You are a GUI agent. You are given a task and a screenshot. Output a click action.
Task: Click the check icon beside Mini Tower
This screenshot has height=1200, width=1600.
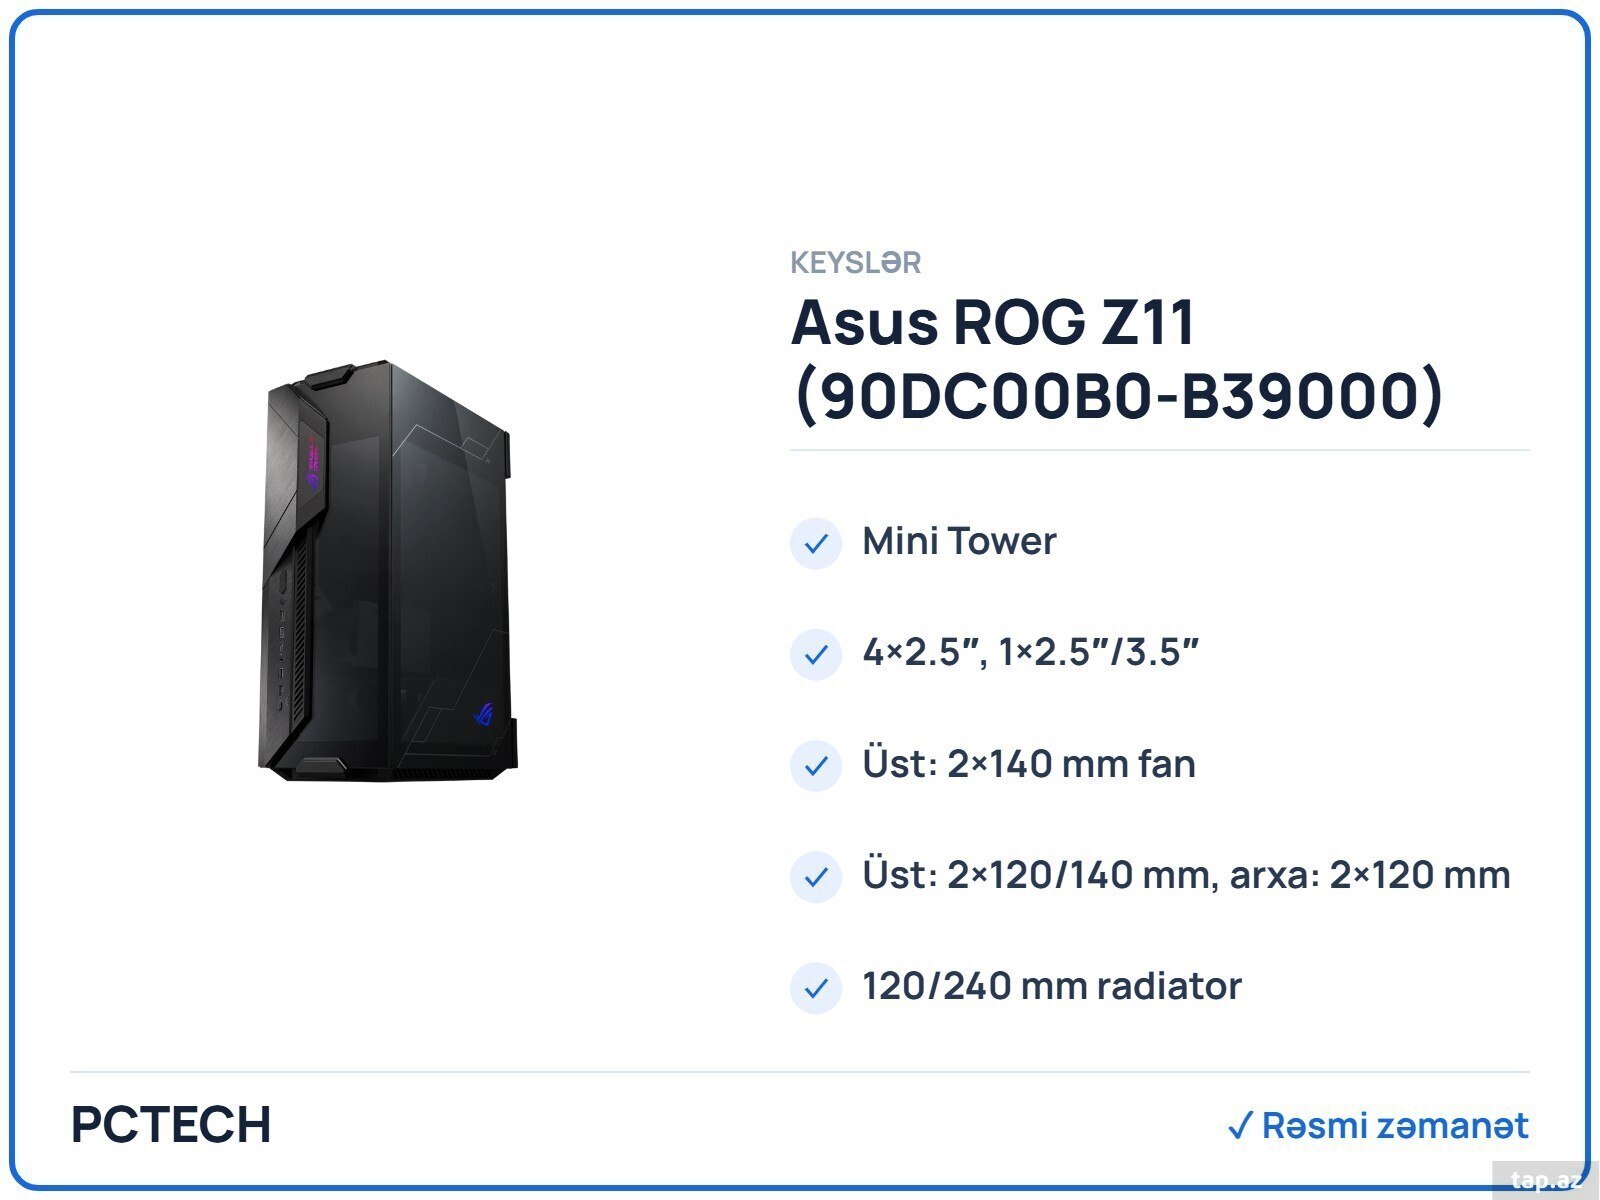coord(816,543)
